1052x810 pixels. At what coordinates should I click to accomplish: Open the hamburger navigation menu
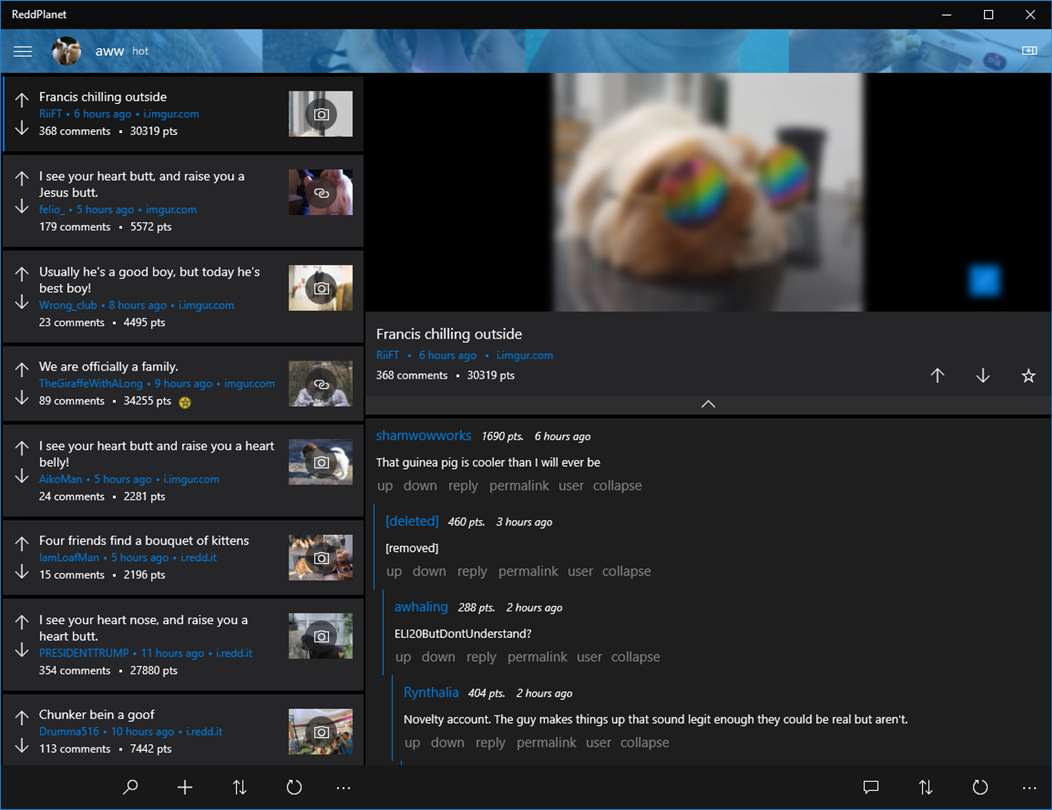click(23, 51)
